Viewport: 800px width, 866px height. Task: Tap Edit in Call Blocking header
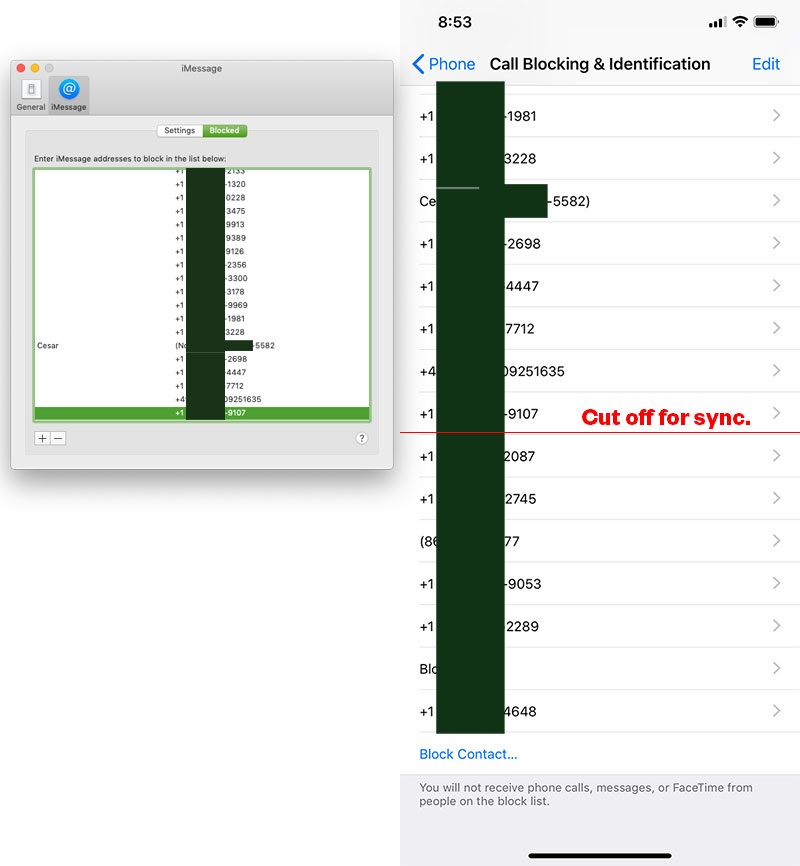pyautogui.click(x=766, y=64)
